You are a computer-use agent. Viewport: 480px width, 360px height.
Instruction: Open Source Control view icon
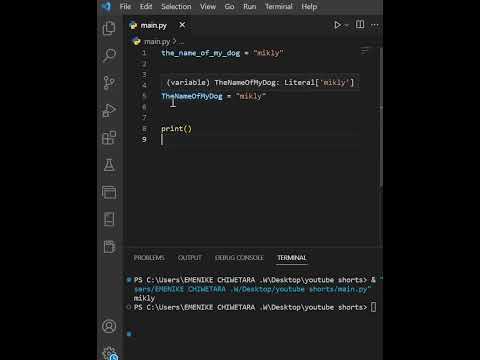109,83
